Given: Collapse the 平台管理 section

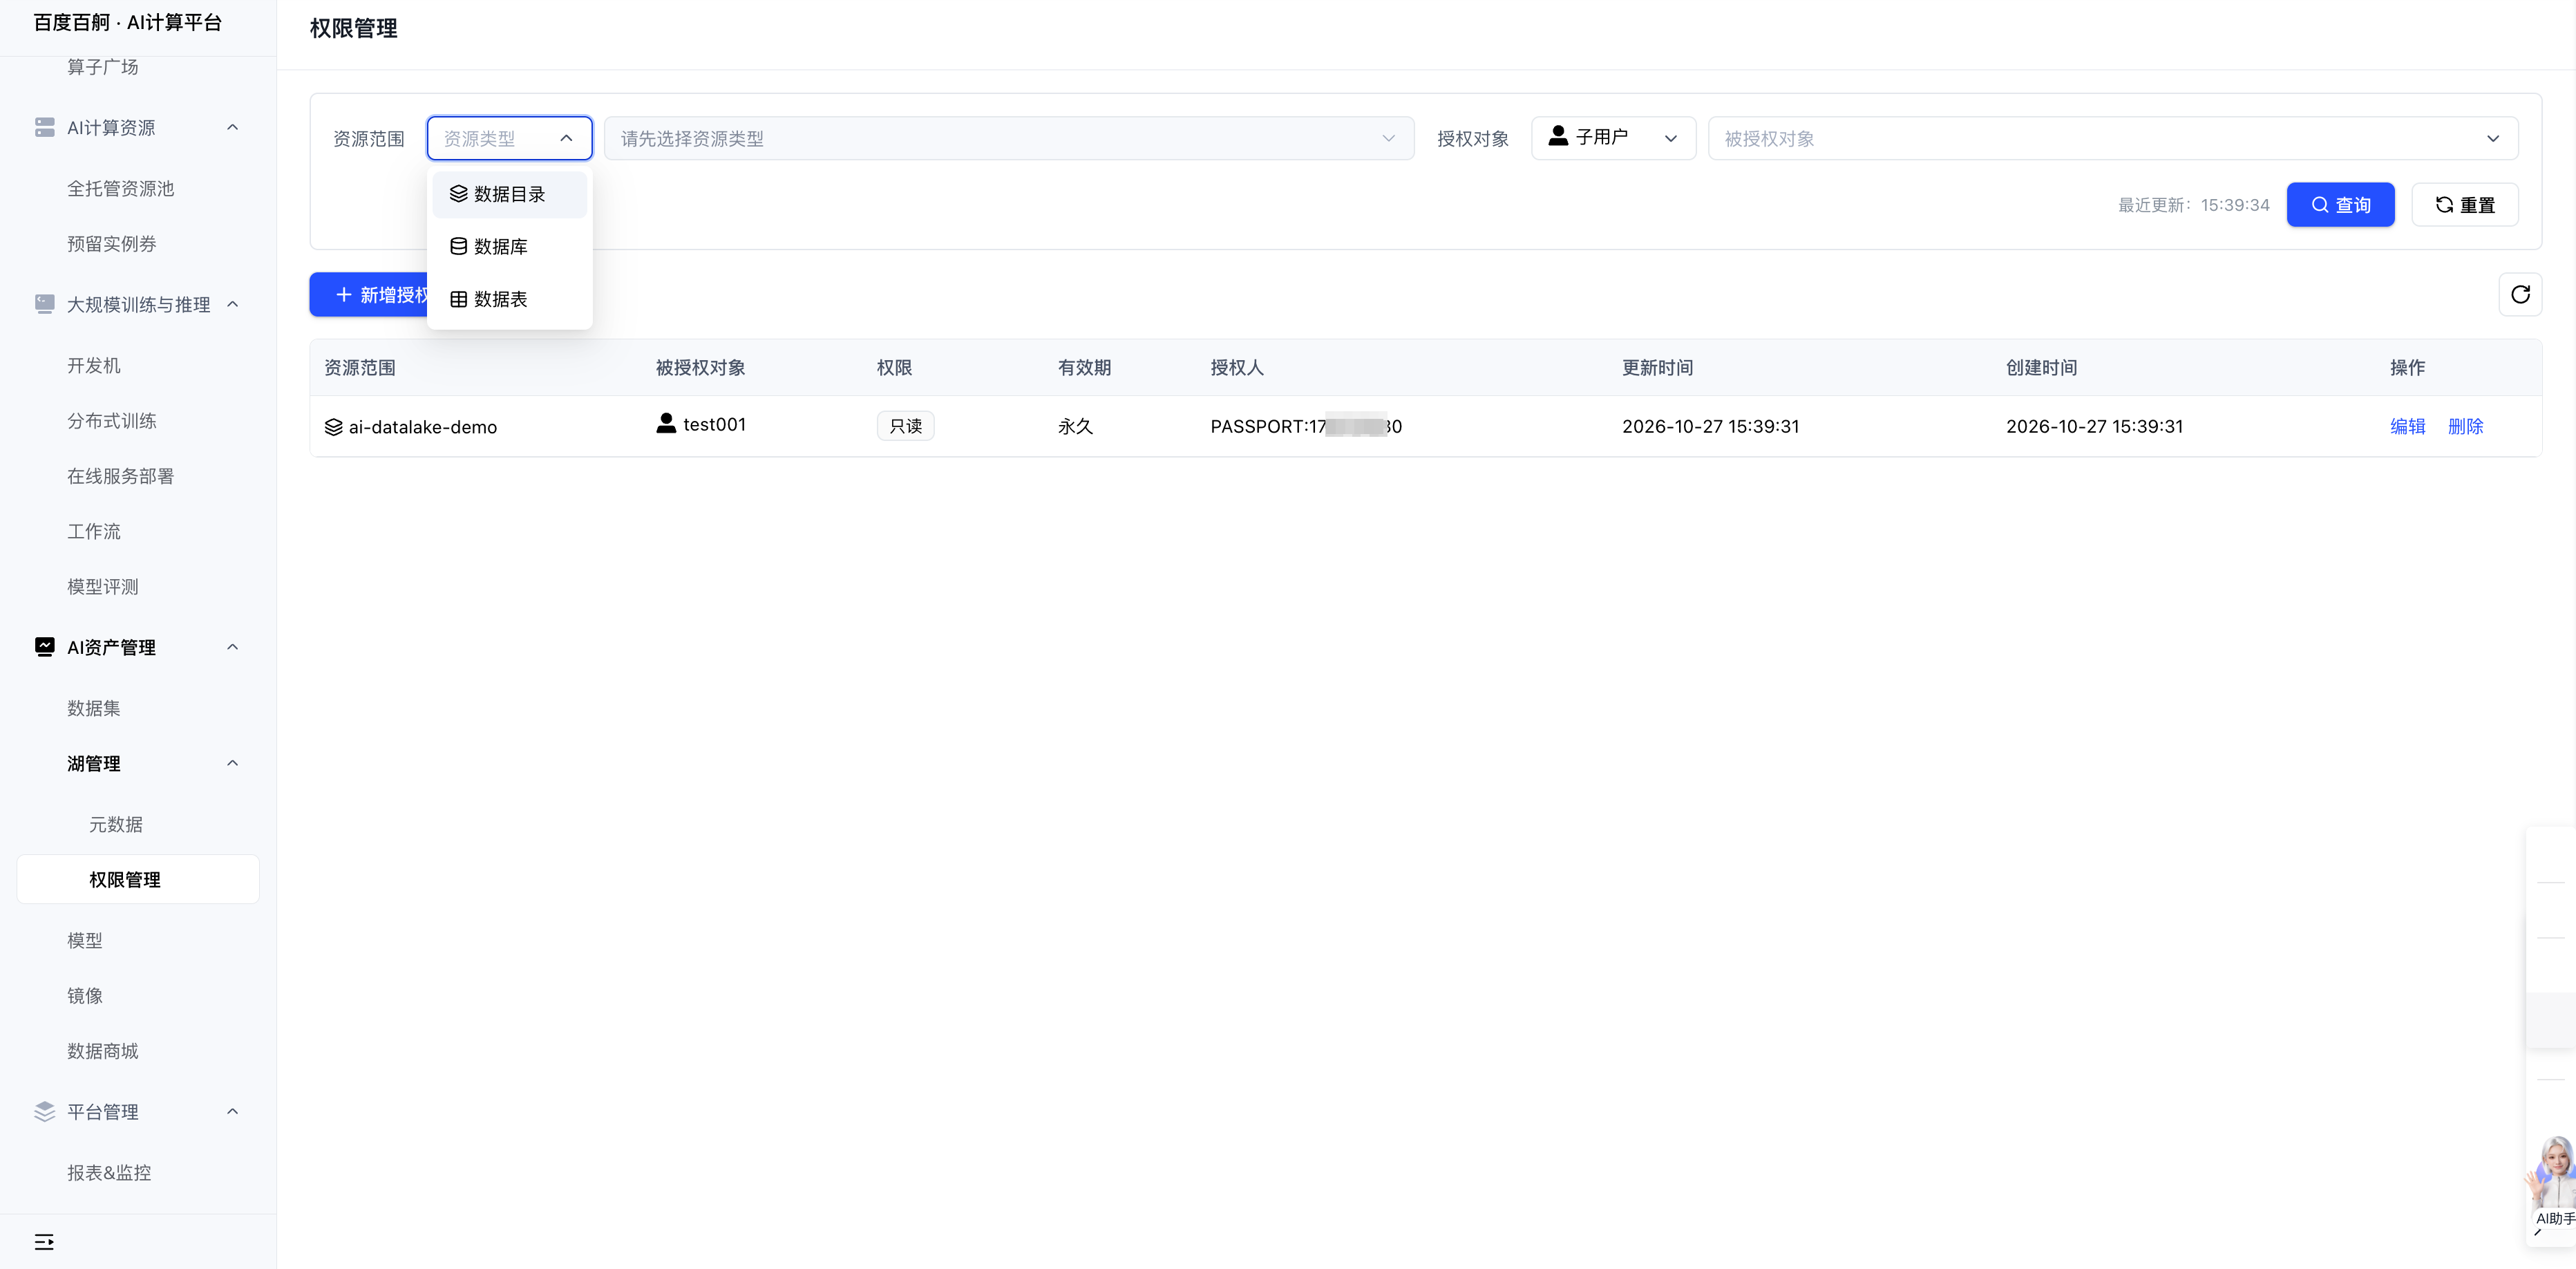Looking at the screenshot, I should tap(232, 1111).
